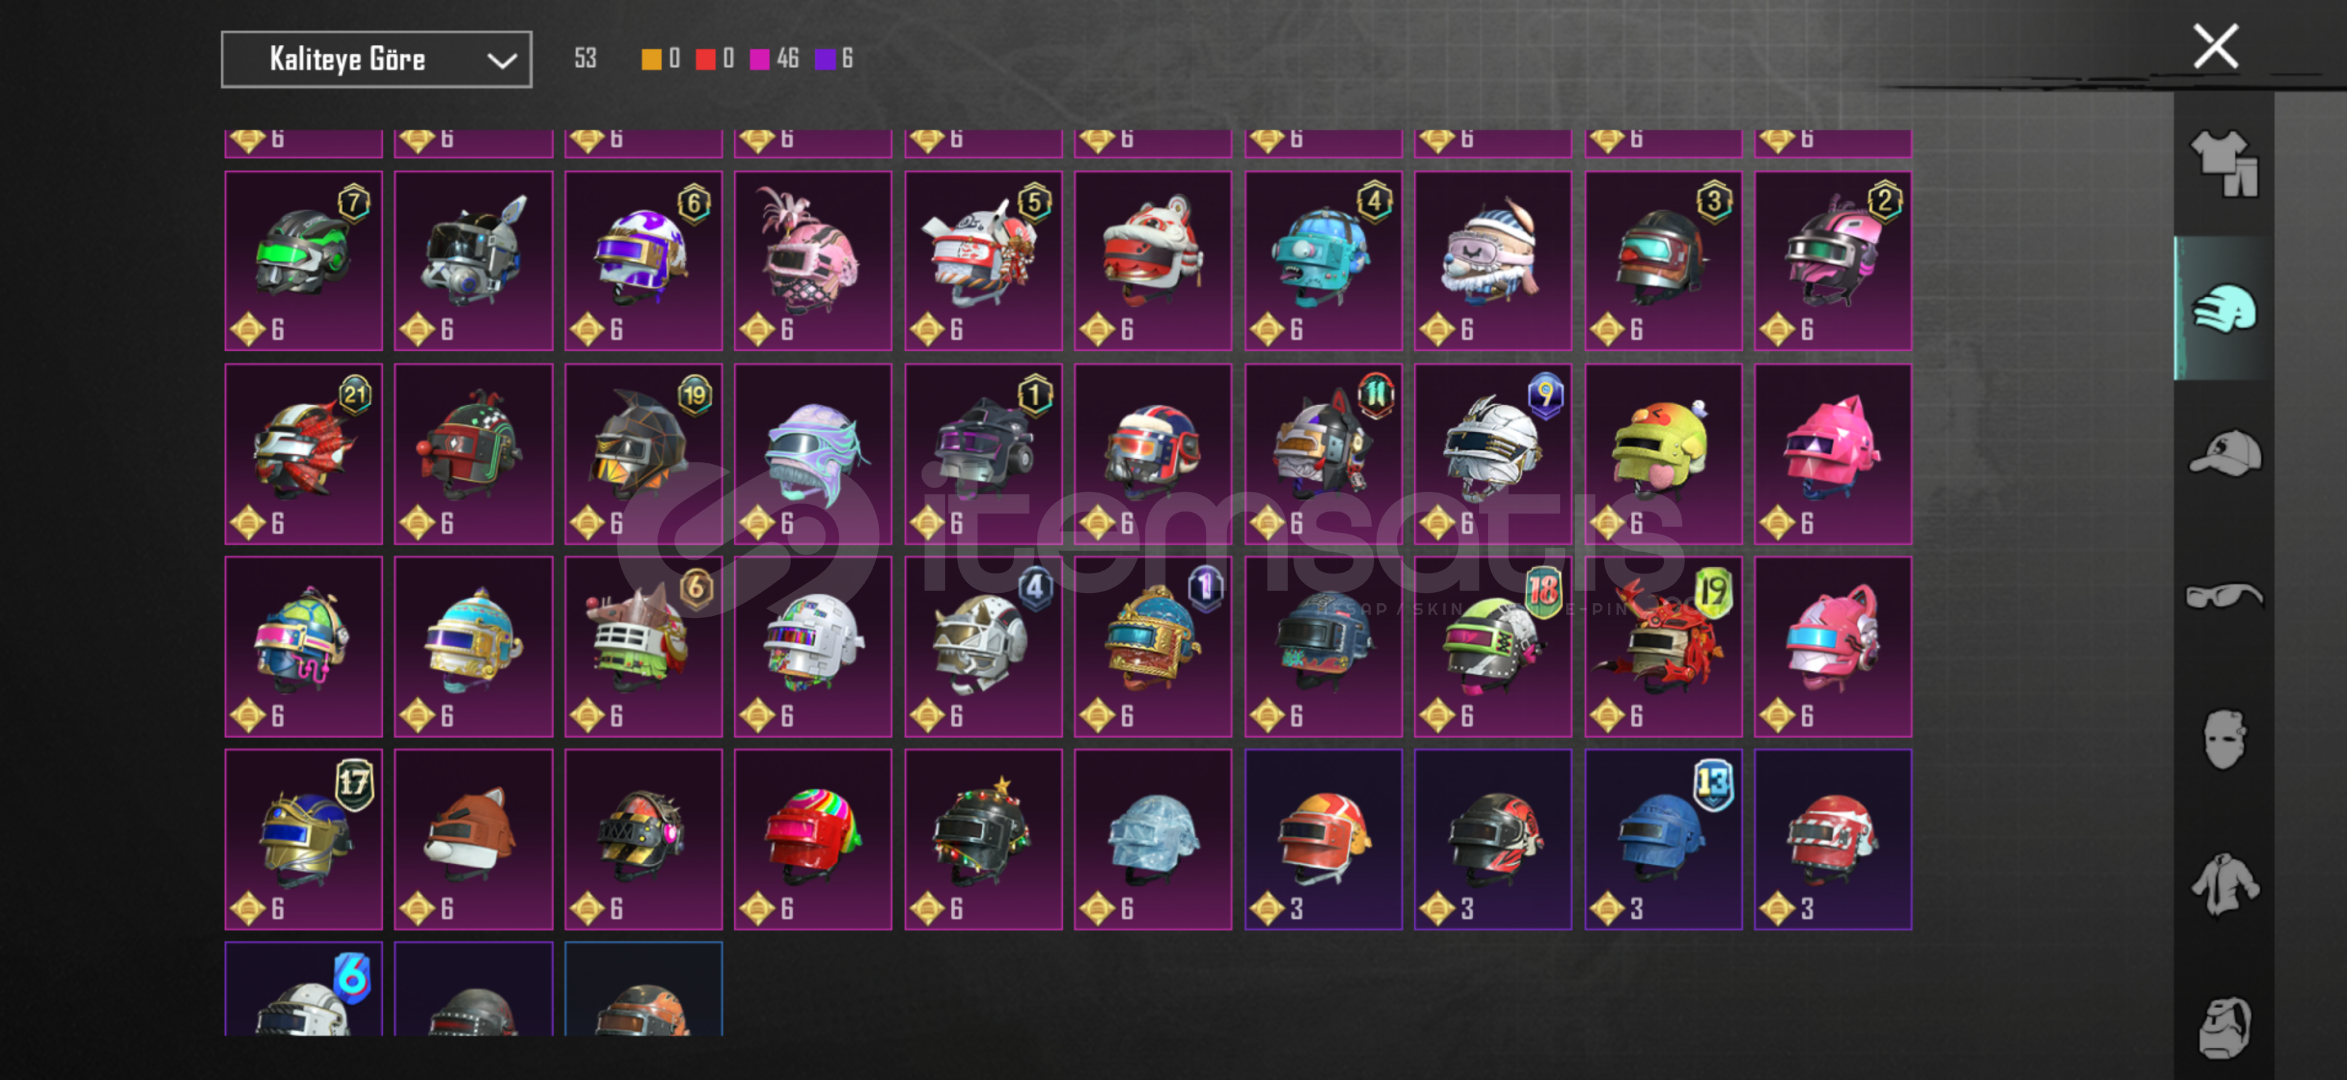Select the red crab helmet badge 19

1663,646
